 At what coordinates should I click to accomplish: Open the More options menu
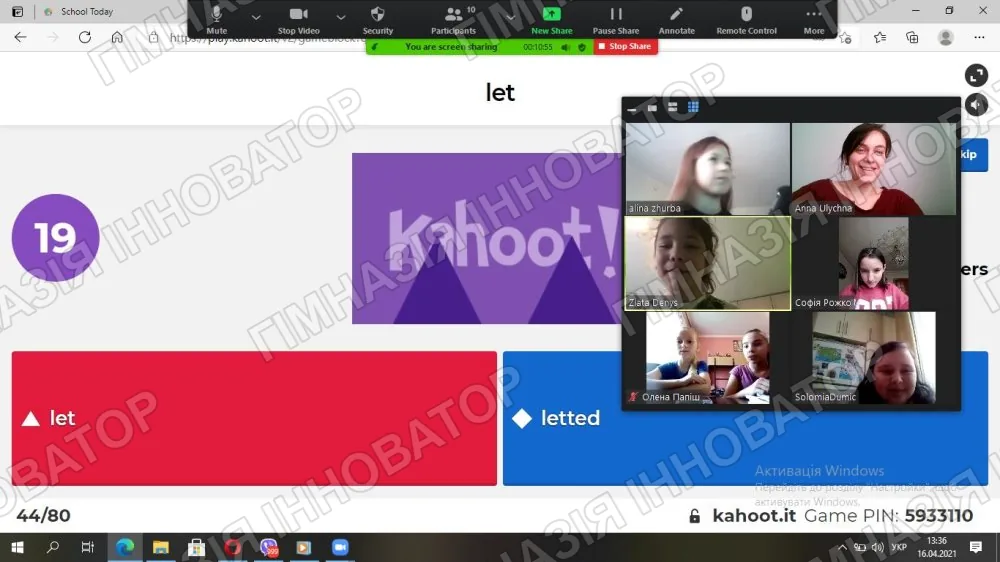point(814,19)
